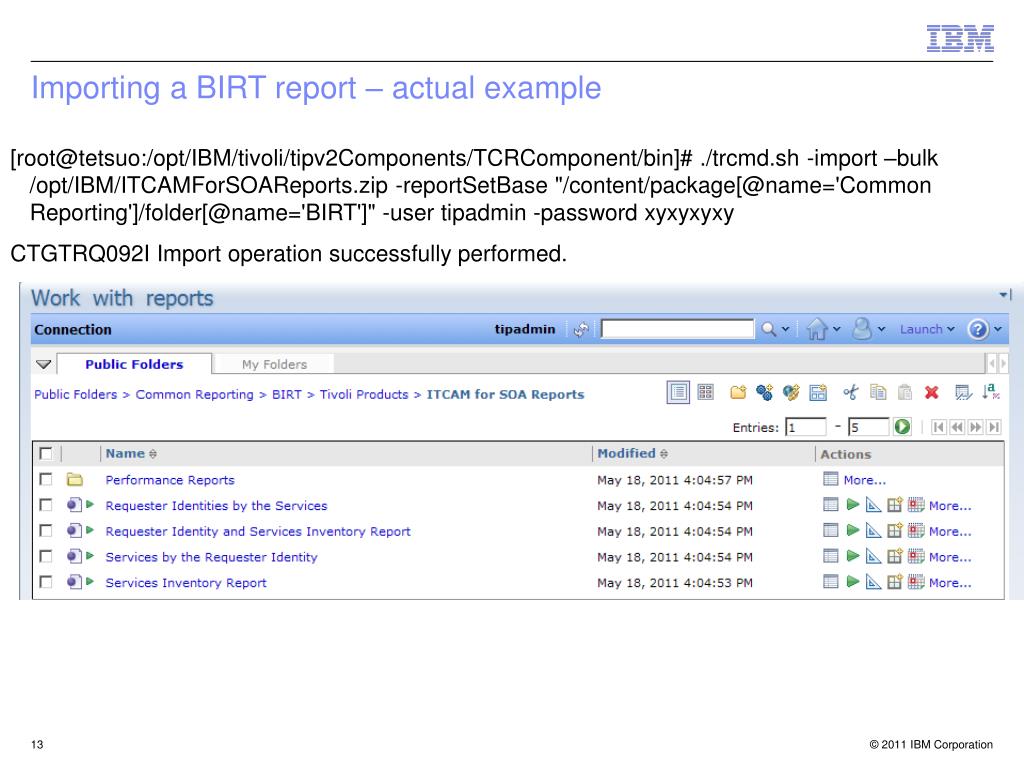Click the Cut scissors icon
This screenshot has width=1024, height=768.
pos(851,392)
